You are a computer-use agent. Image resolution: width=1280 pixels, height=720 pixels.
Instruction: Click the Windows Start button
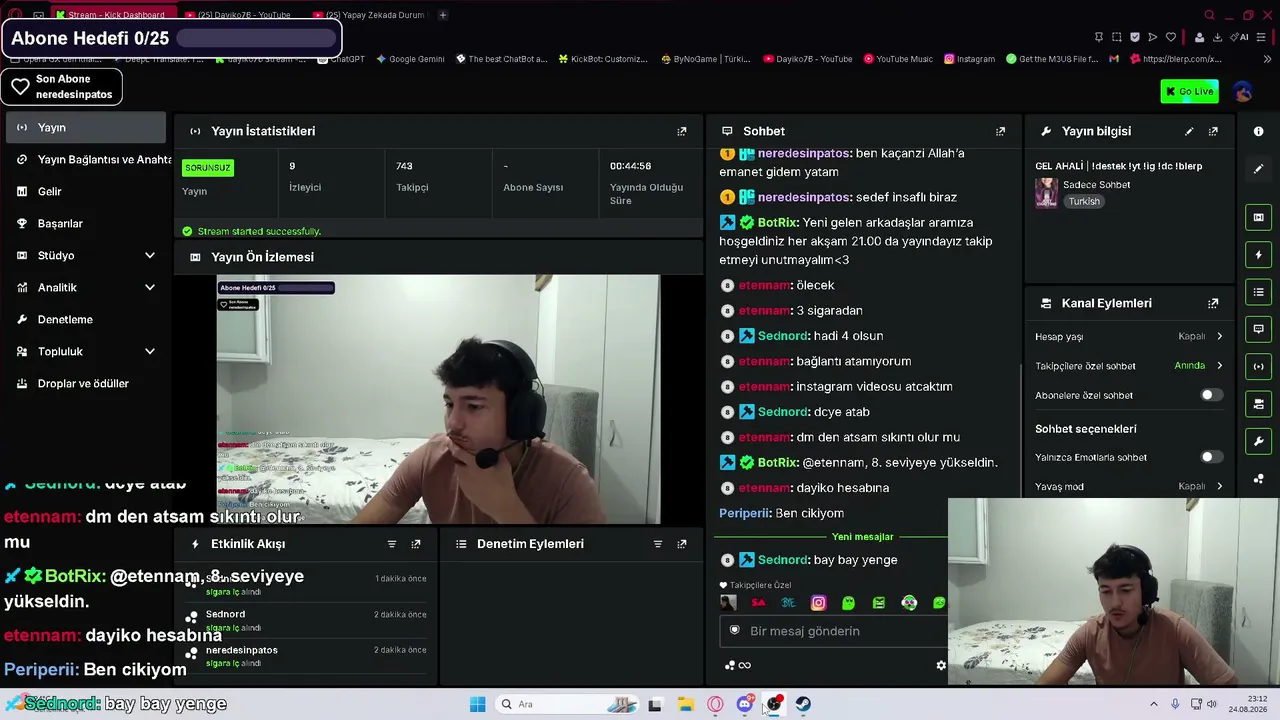point(478,704)
